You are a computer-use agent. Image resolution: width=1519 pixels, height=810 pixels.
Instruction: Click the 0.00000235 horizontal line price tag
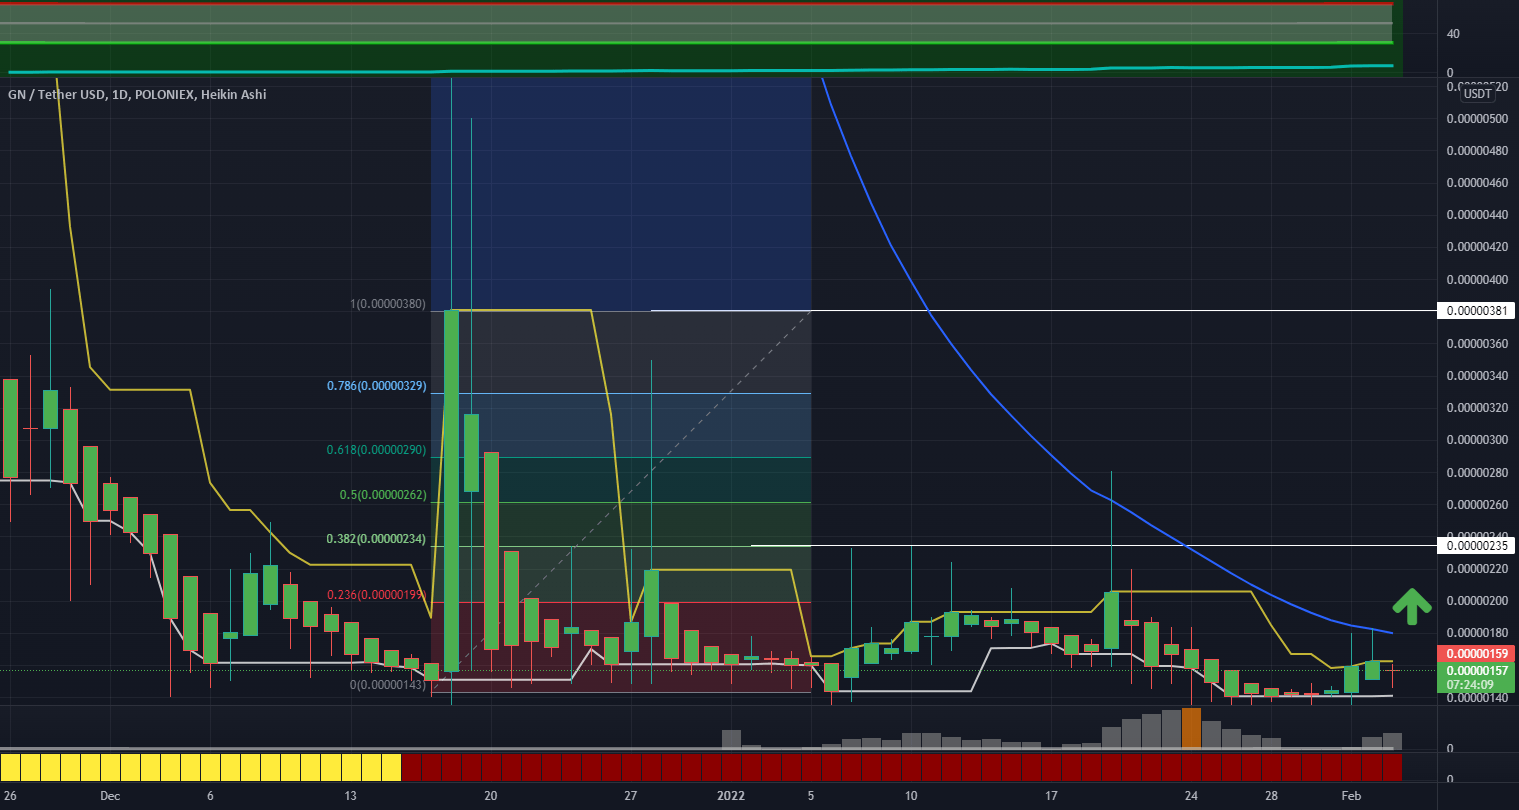[x=1475, y=545]
